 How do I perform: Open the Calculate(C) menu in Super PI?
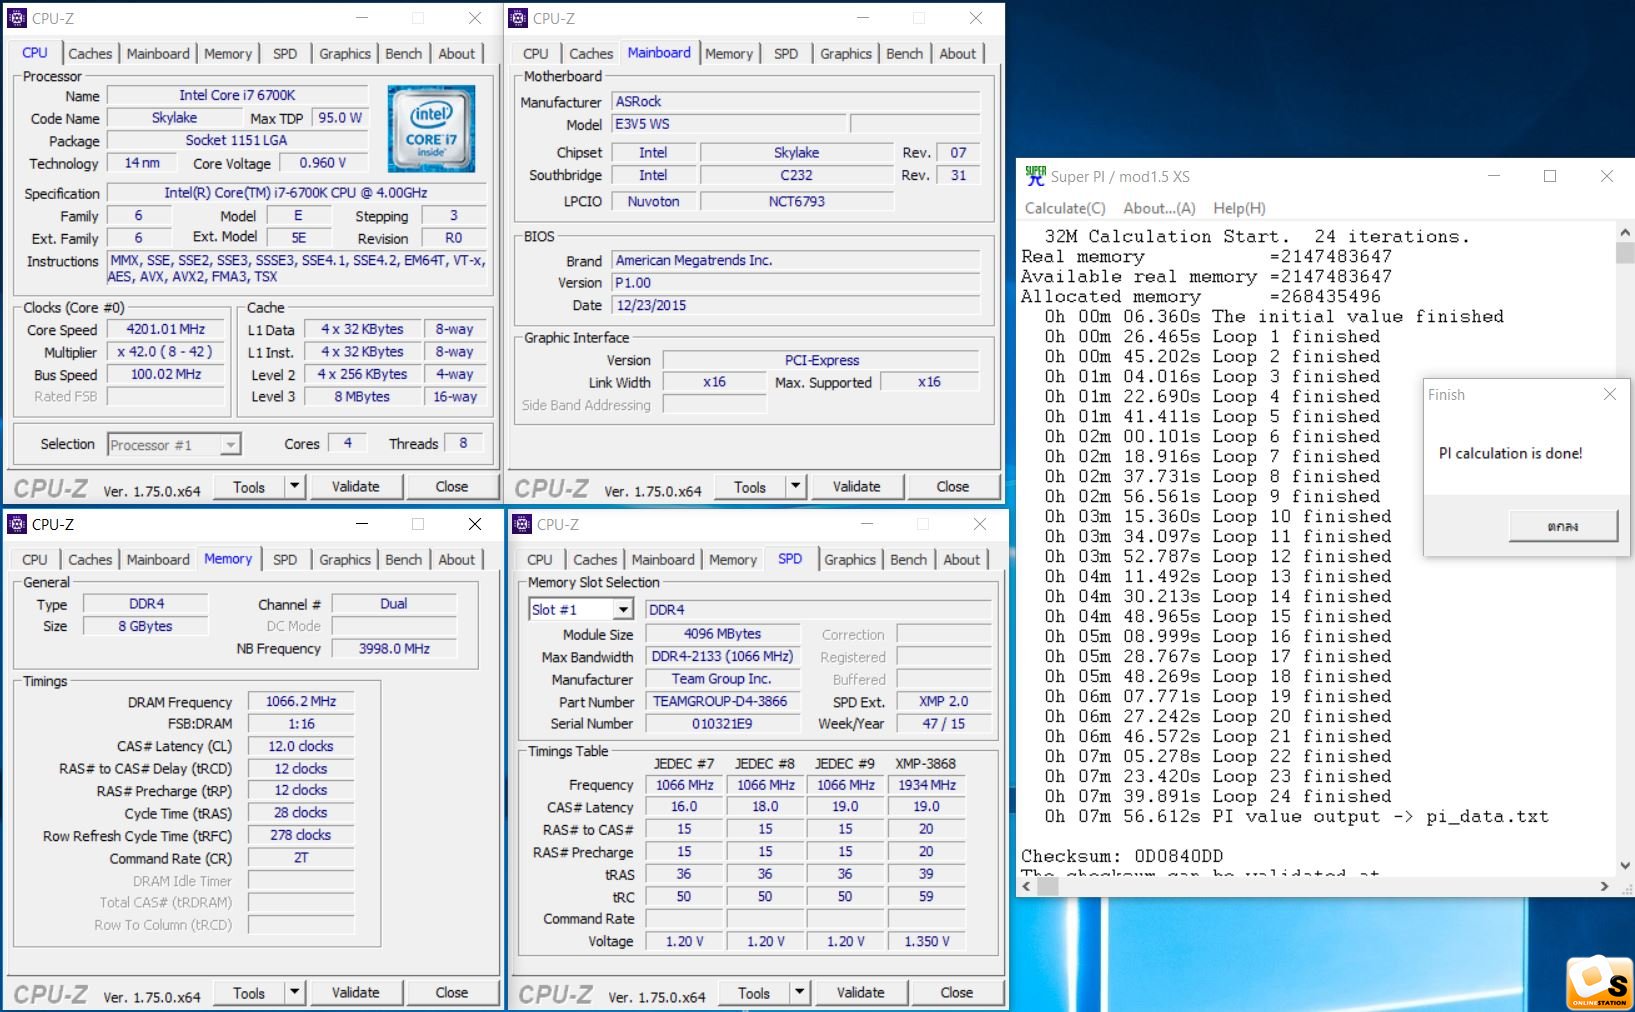coord(1065,208)
